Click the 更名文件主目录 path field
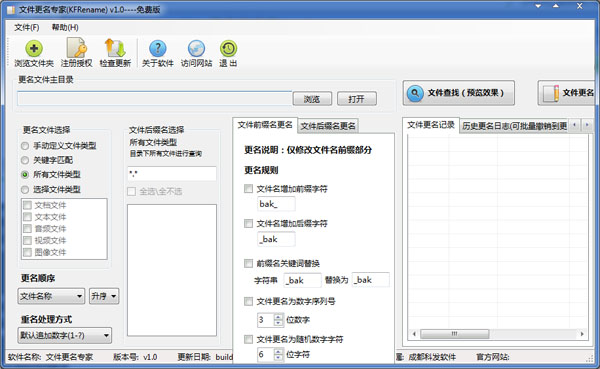This screenshot has height=369, width=600. coord(154,99)
